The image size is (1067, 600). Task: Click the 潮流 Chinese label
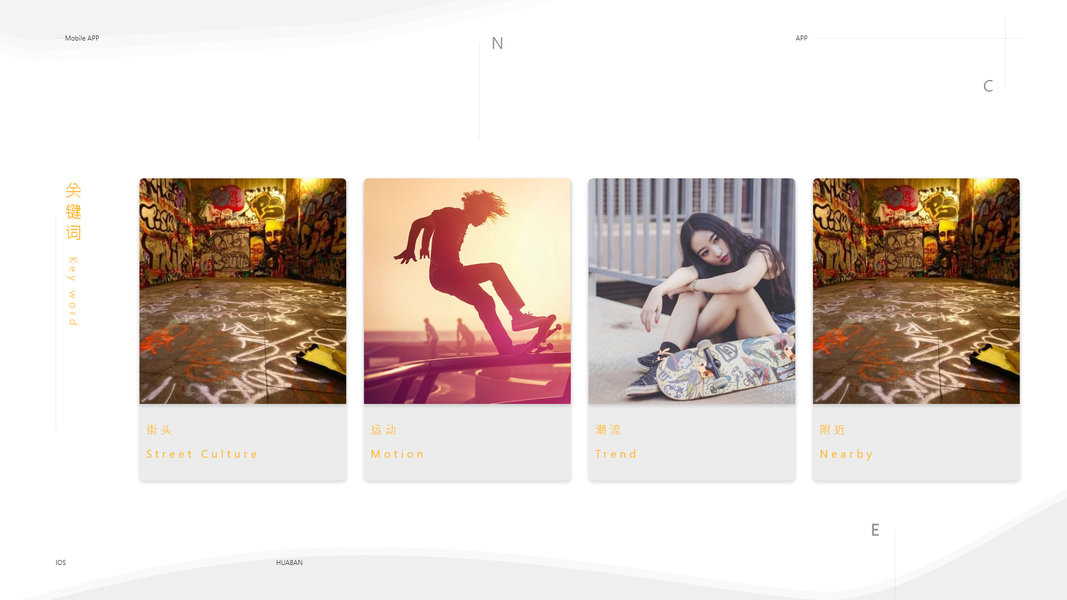click(608, 430)
